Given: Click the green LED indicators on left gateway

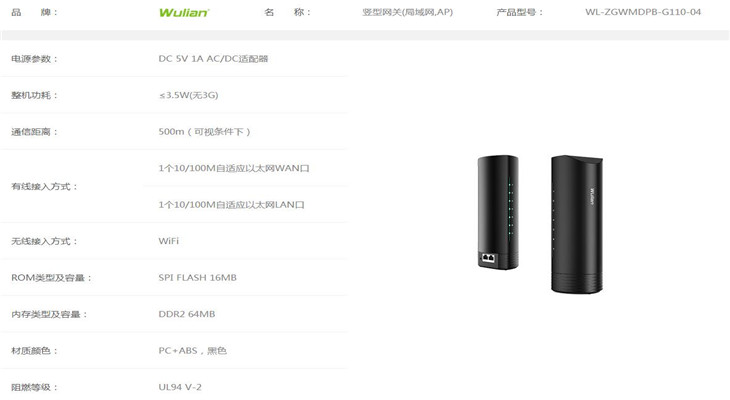Looking at the screenshot, I should 510,209.
